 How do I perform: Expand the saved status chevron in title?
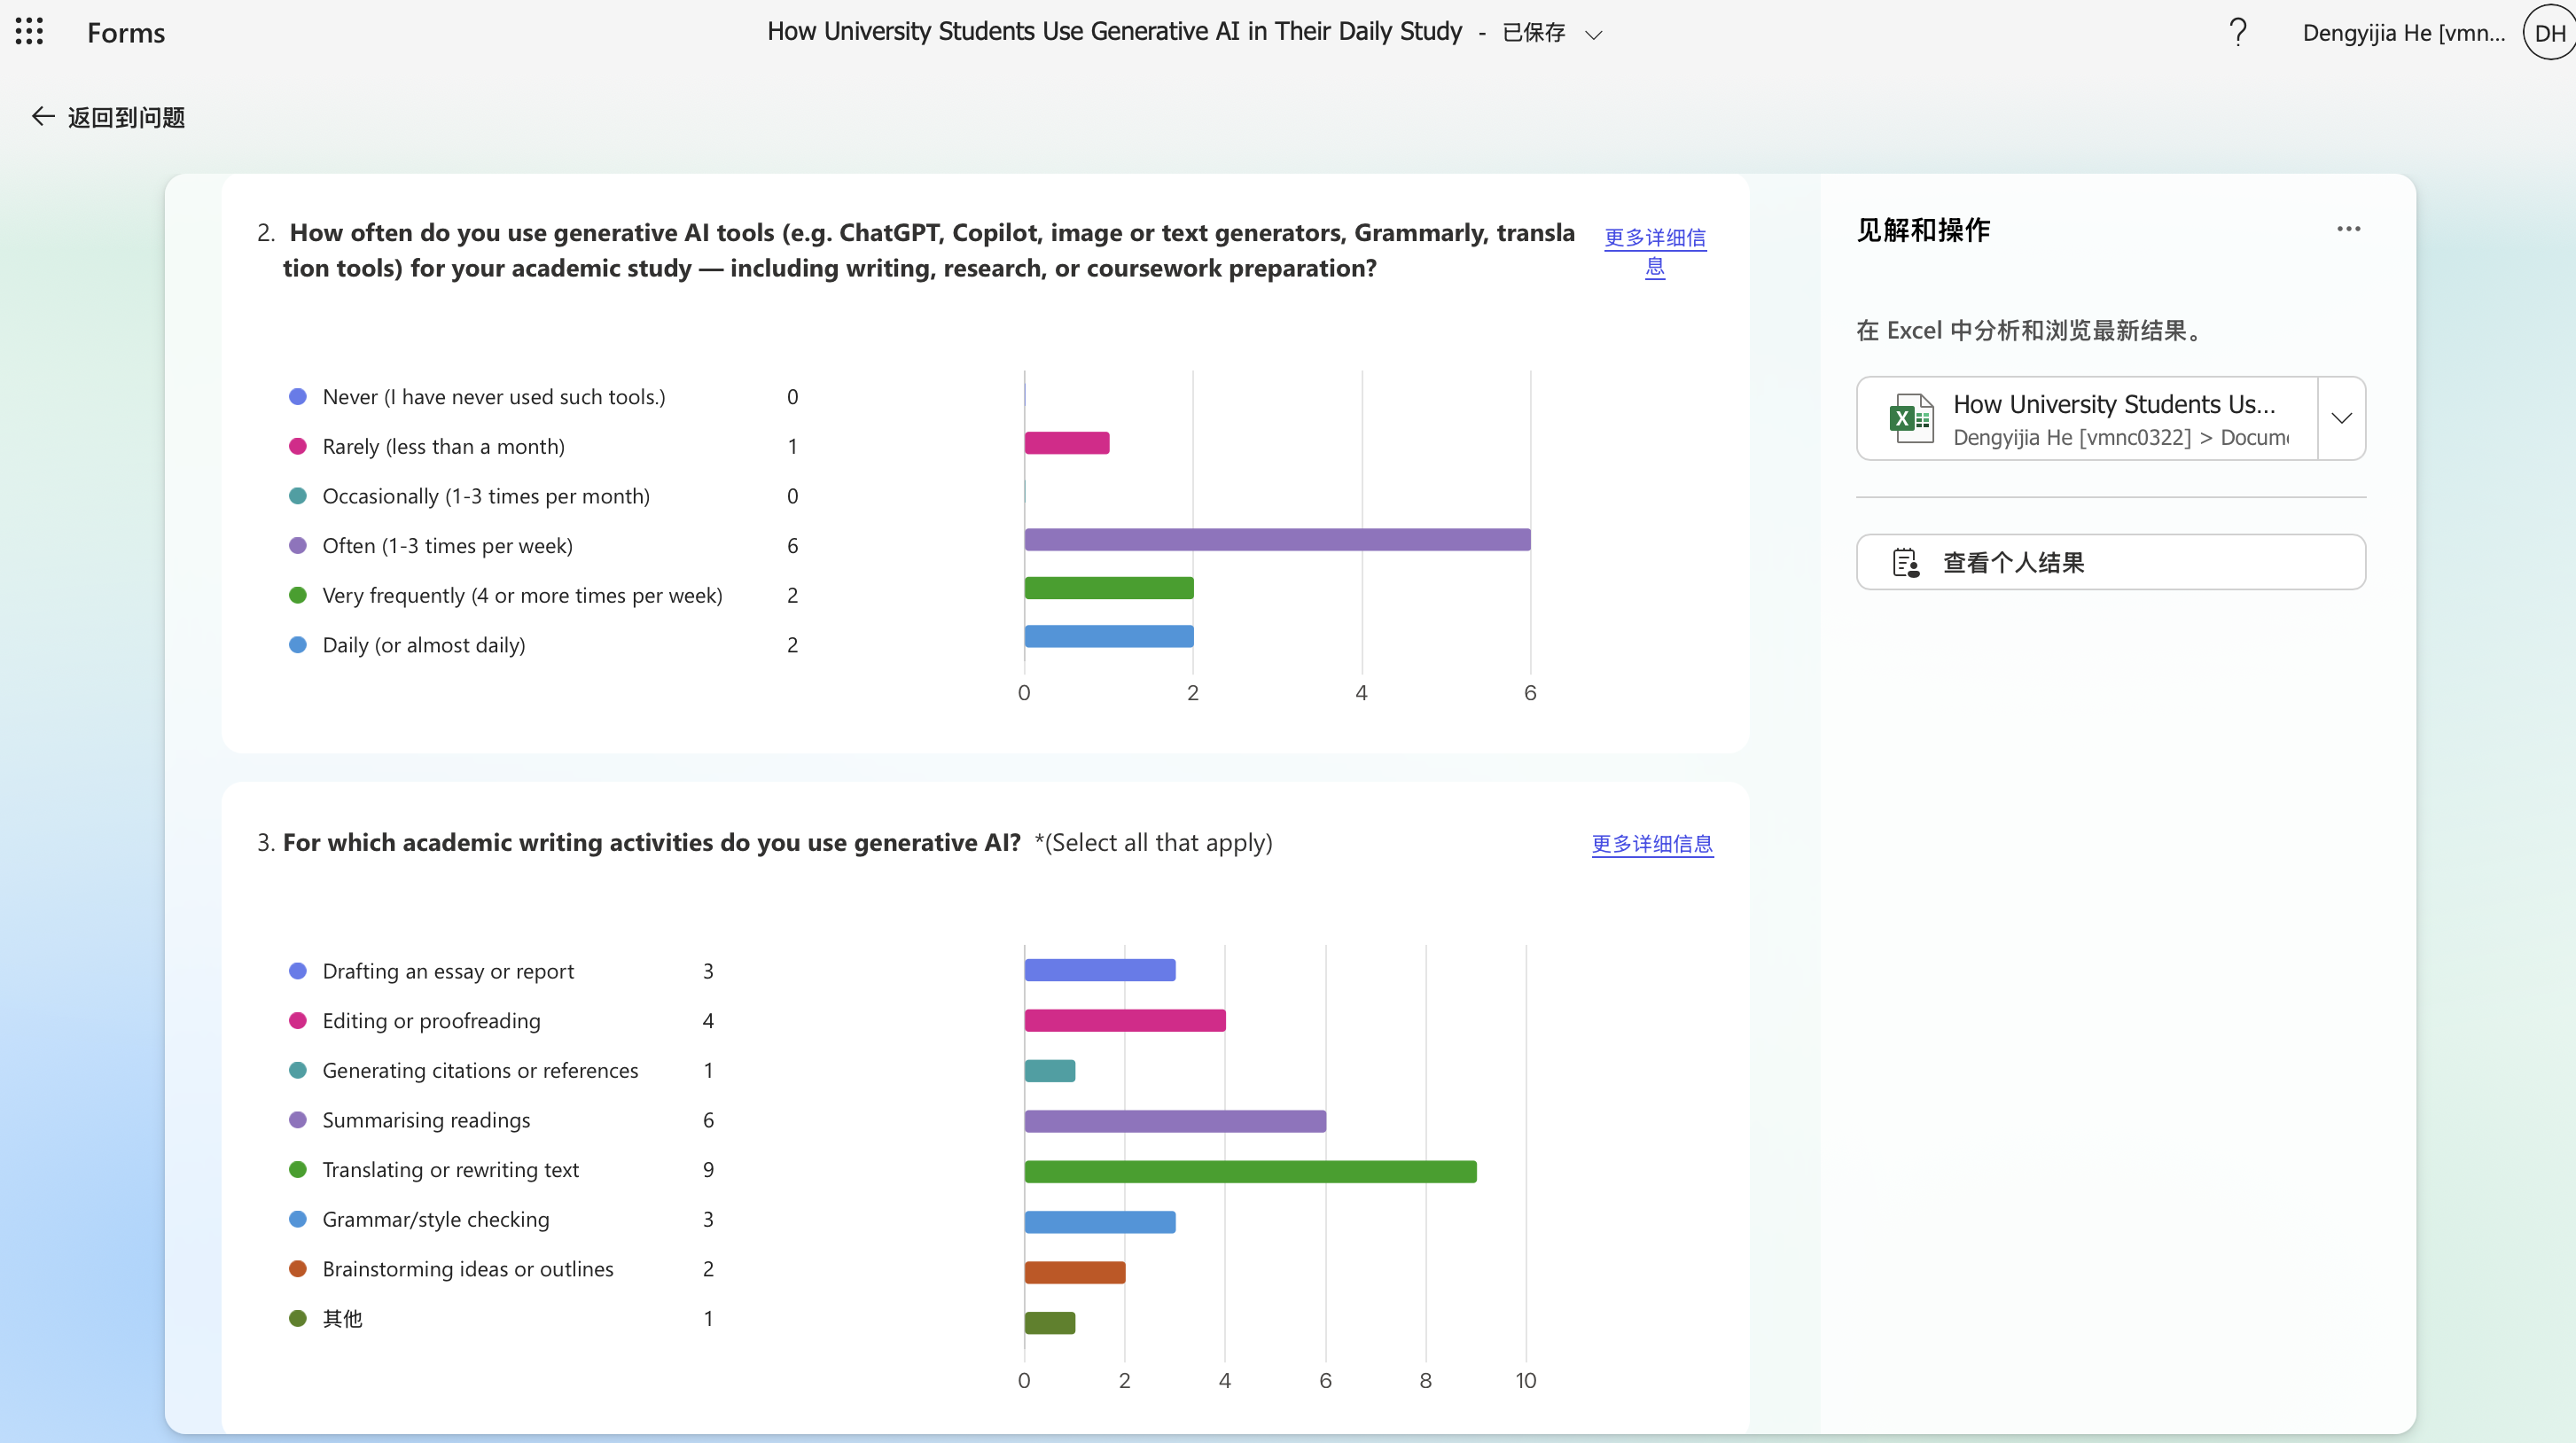[x=1594, y=34]
